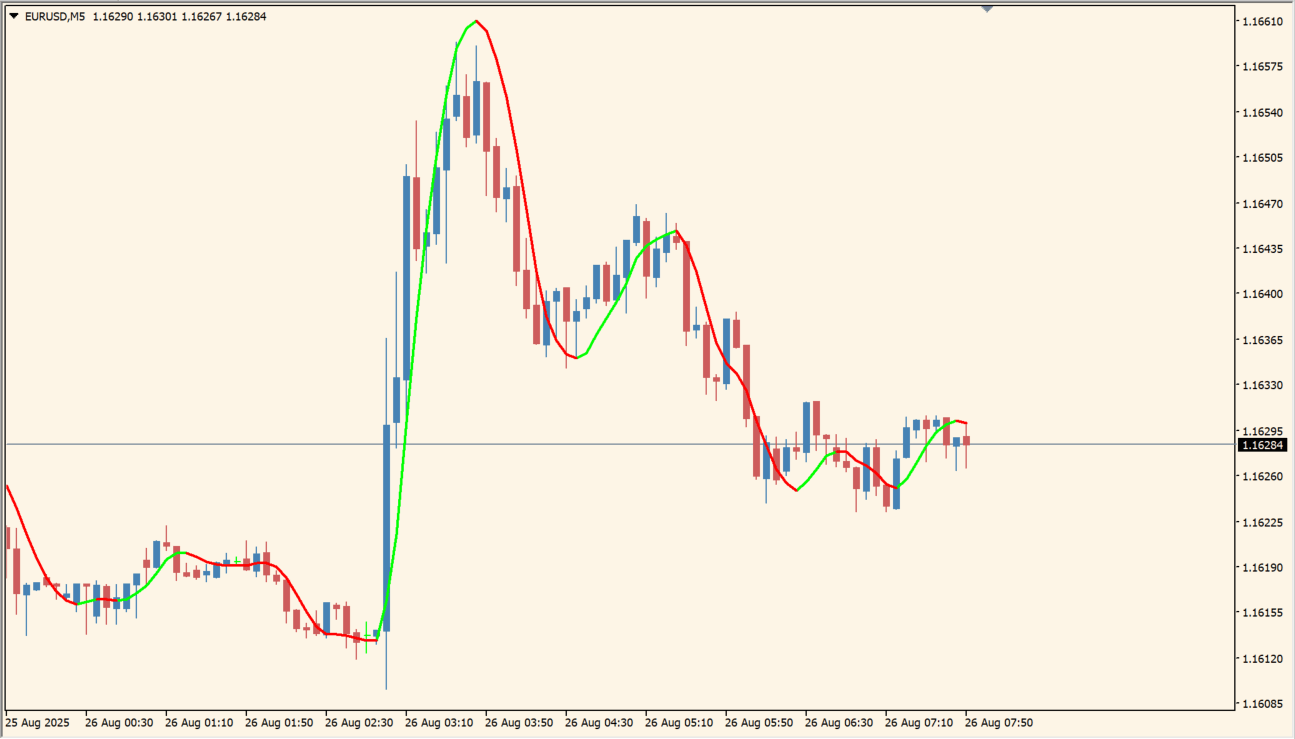Click the 26 Aug 02:30 time label

point(359,722)
